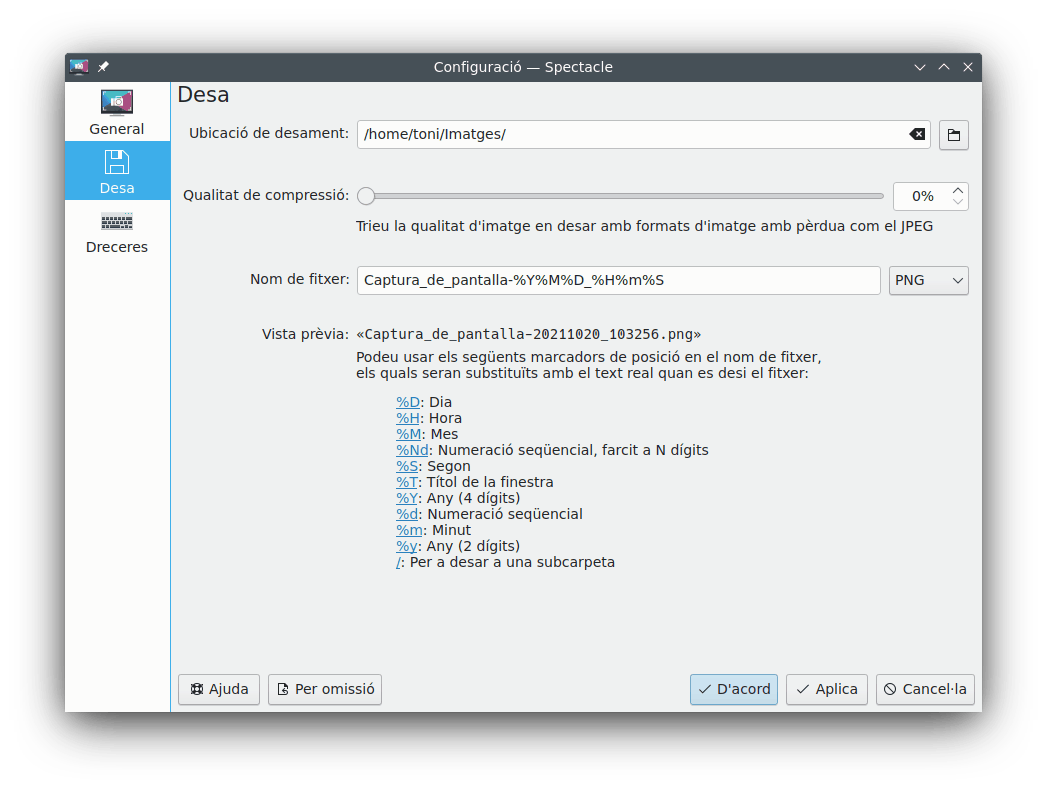
Task: Open Ajuda help button
Action: click(x=219, y=689)
